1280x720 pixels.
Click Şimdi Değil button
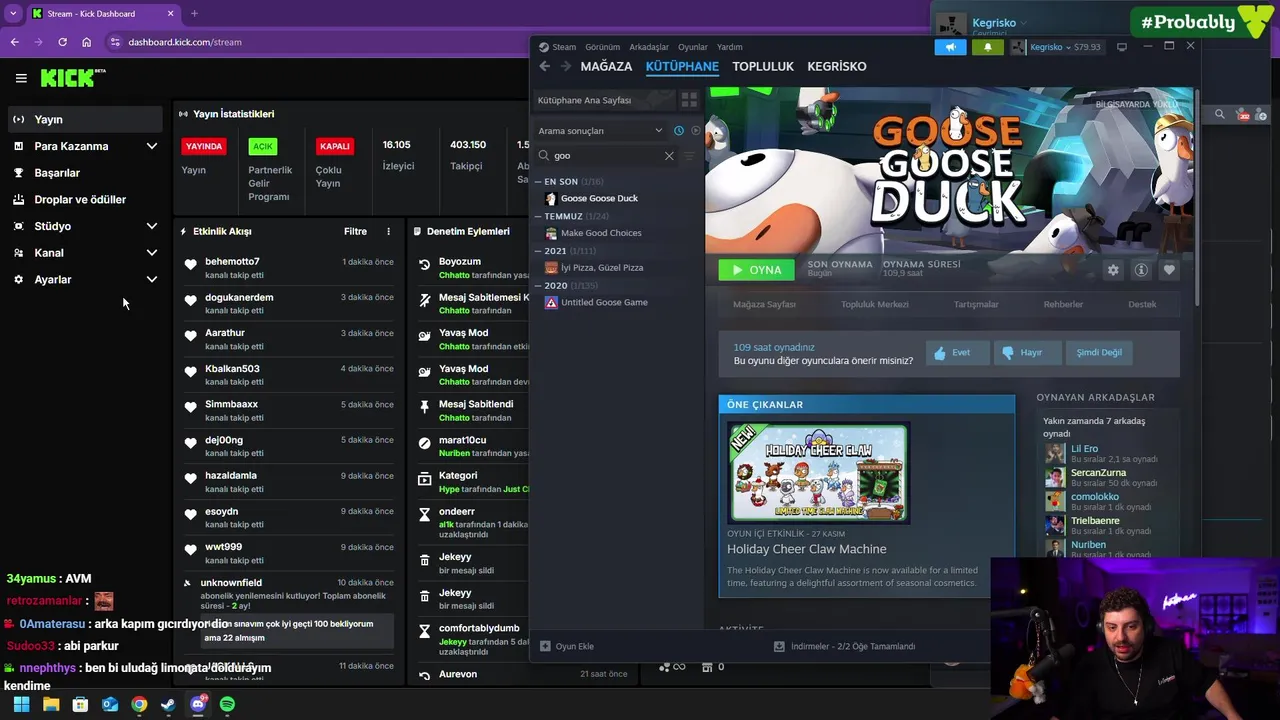coord(1099,352)
